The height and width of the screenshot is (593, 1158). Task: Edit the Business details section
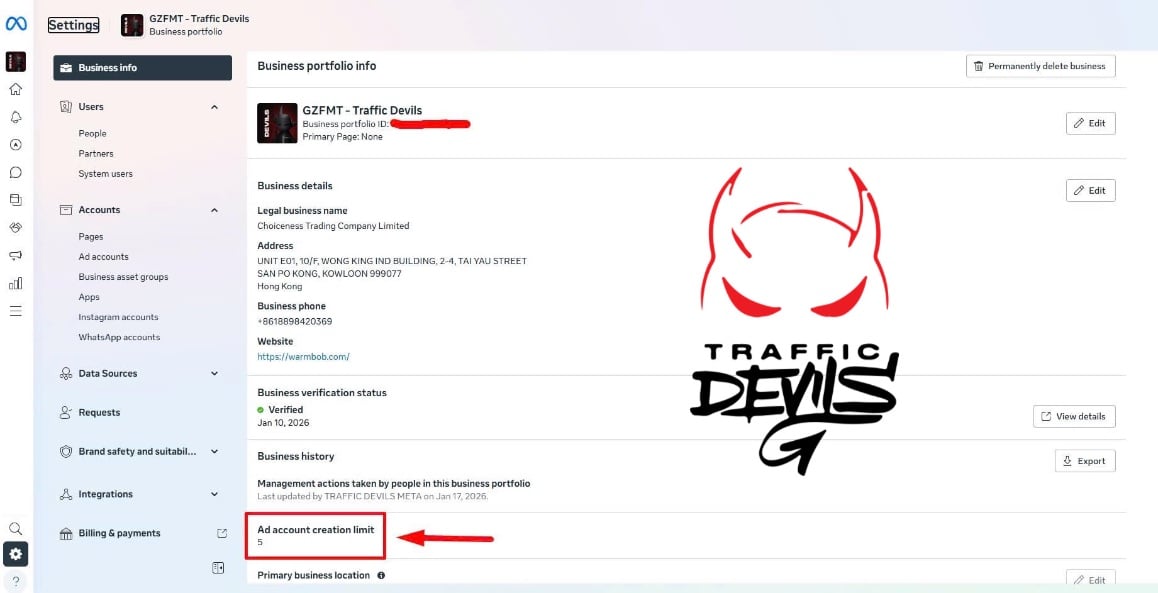[1091, 191]
